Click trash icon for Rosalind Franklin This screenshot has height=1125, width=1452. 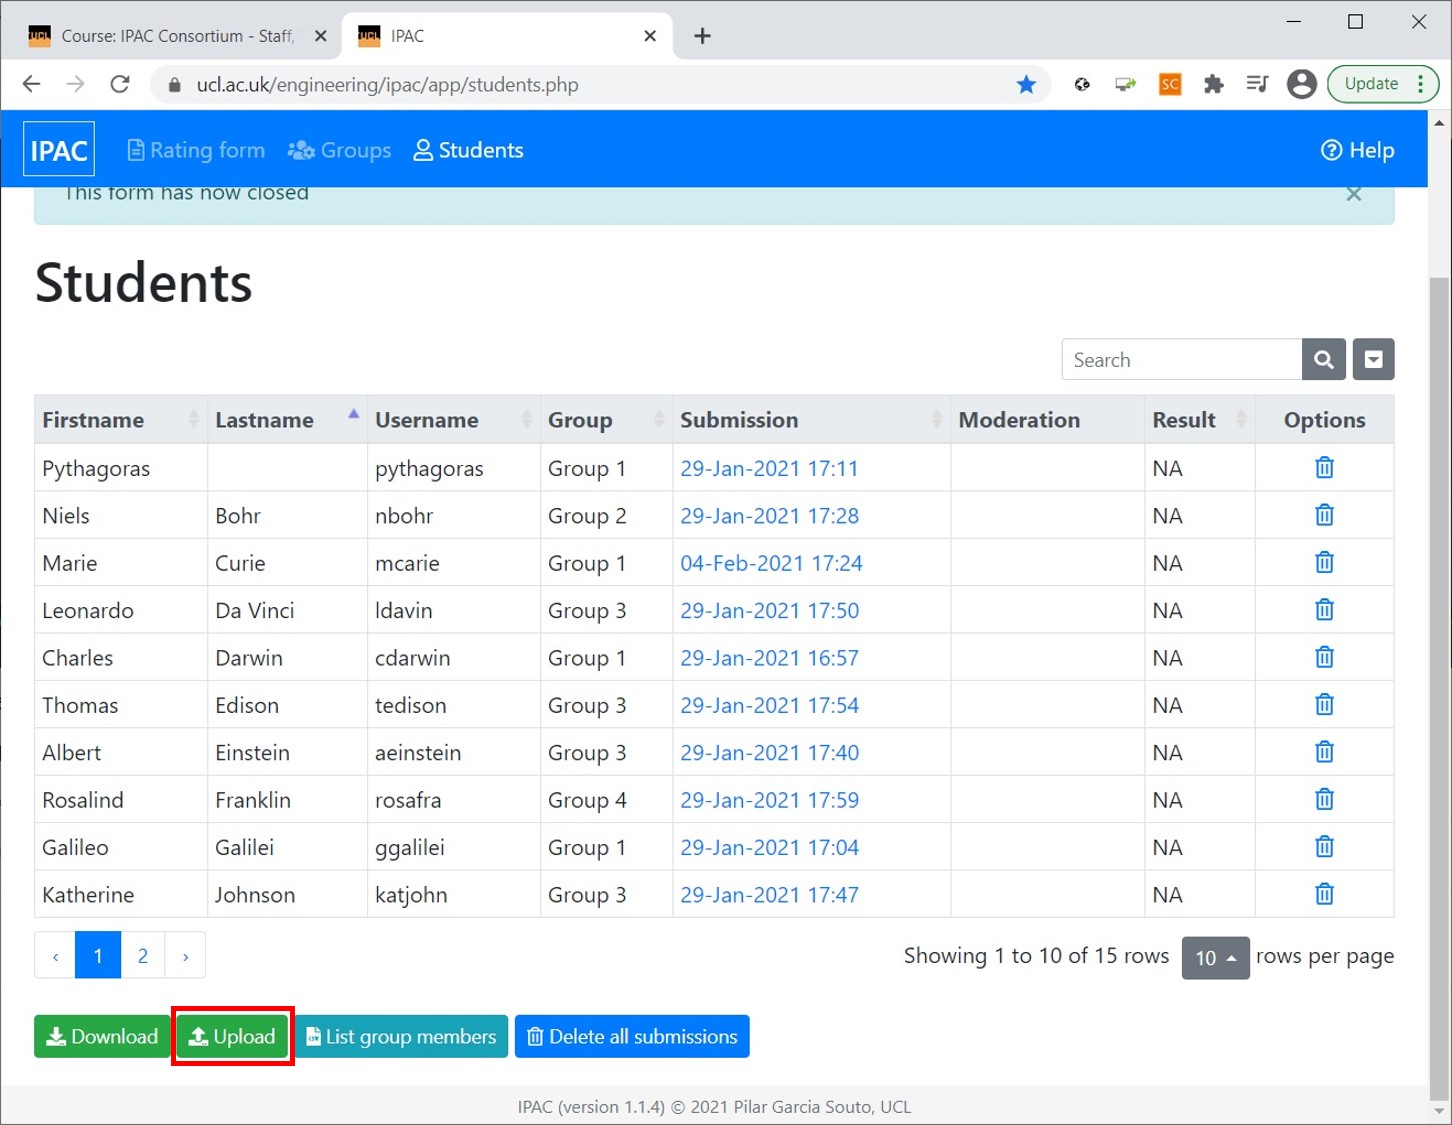coord(1324,799)
